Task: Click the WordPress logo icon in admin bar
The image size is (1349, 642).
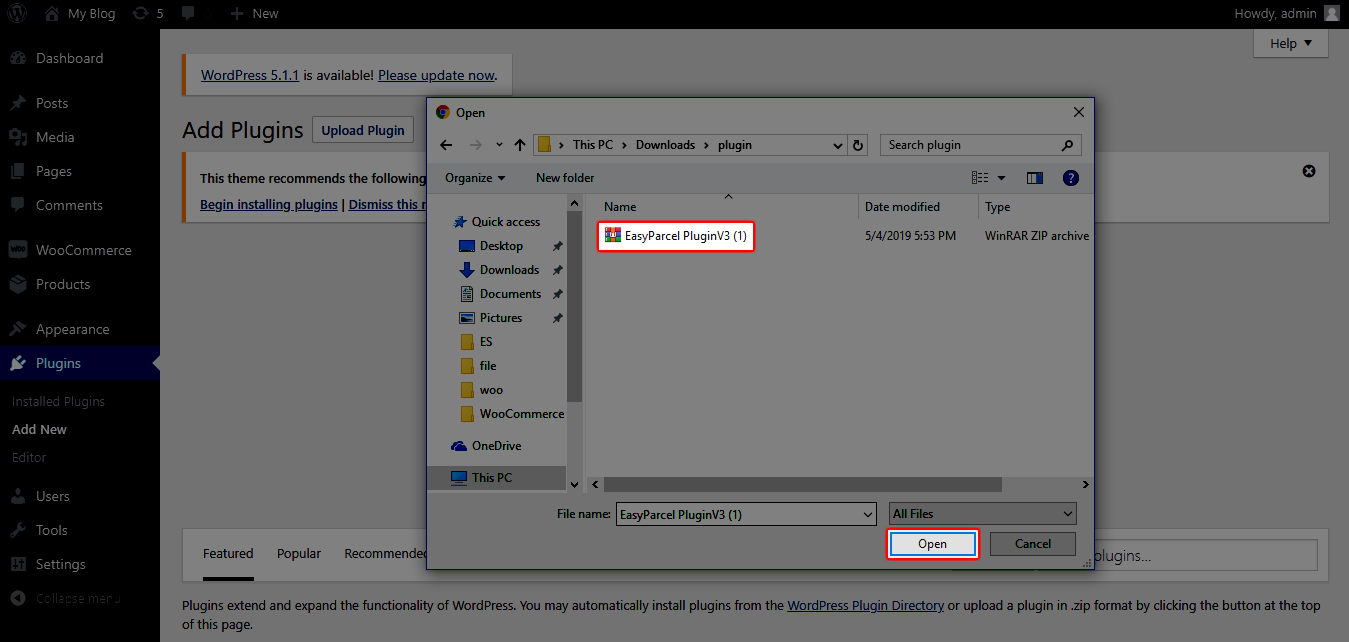Action: click(18, 14)
